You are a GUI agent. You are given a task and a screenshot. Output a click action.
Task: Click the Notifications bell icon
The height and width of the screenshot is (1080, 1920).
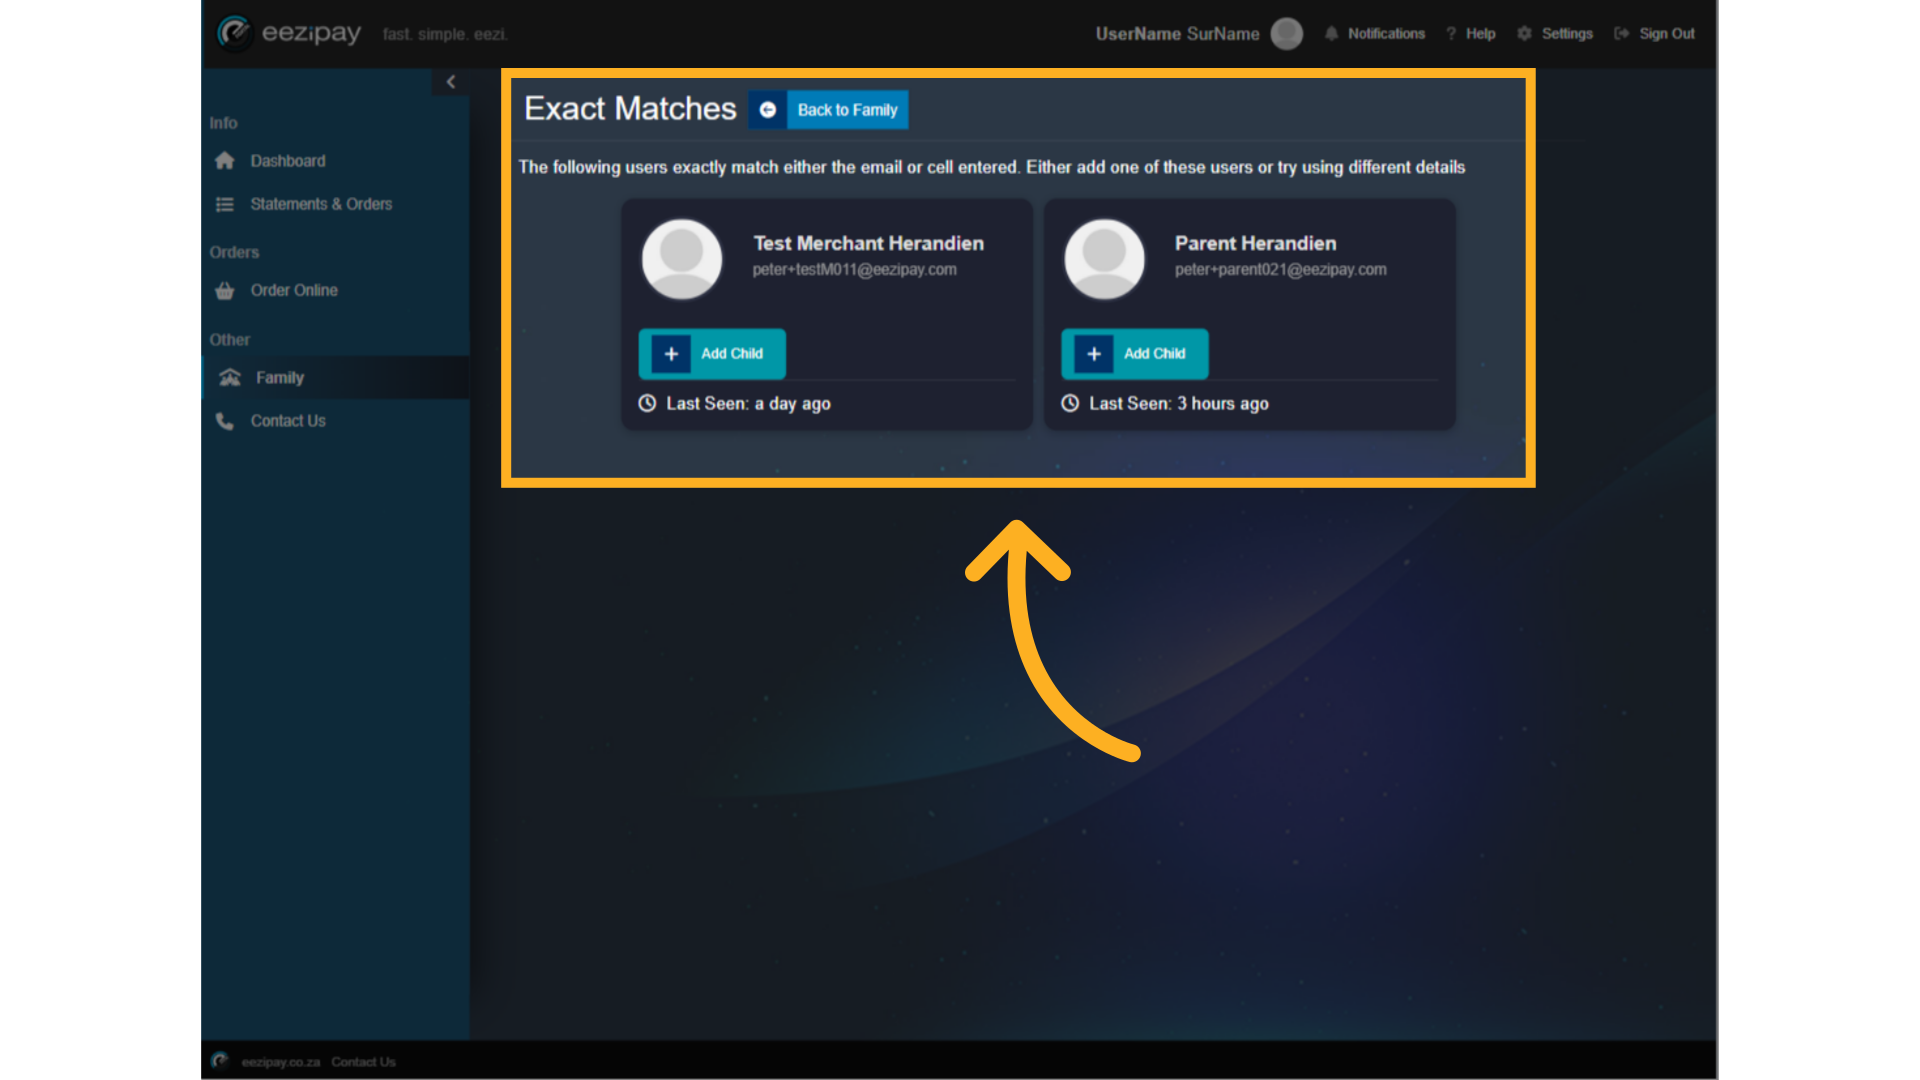[1332, 34]
